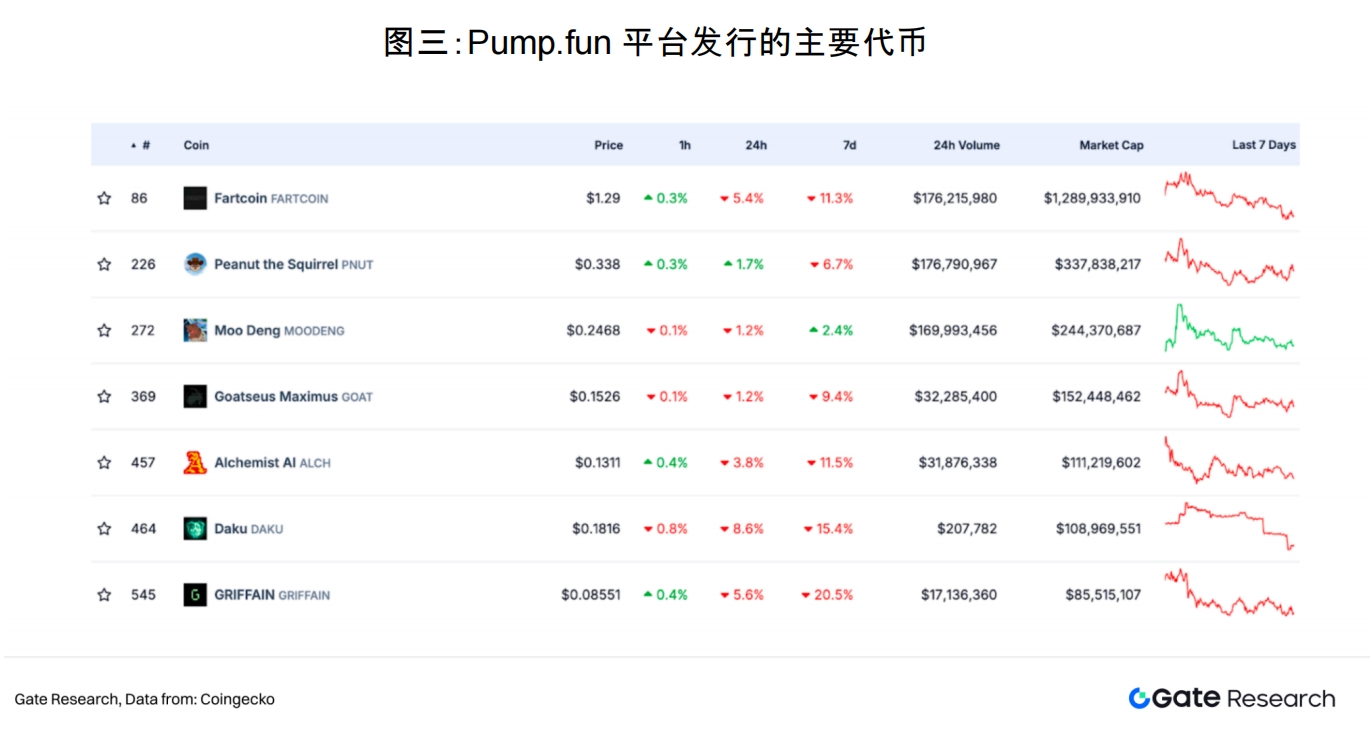The image size is (1370, 747).
Task: Click the 7d change value 20.5%
Action: coord(827,594)
